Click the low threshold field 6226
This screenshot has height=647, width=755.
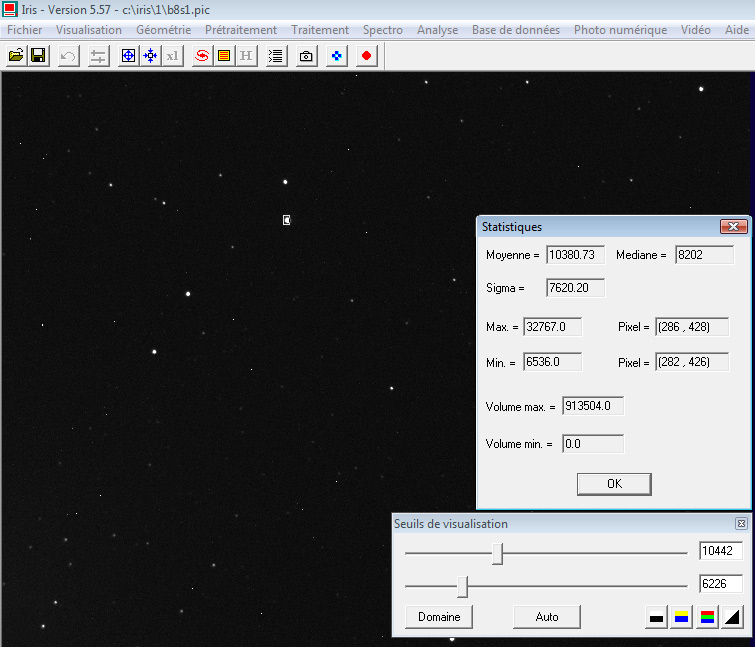coord(721,583)
